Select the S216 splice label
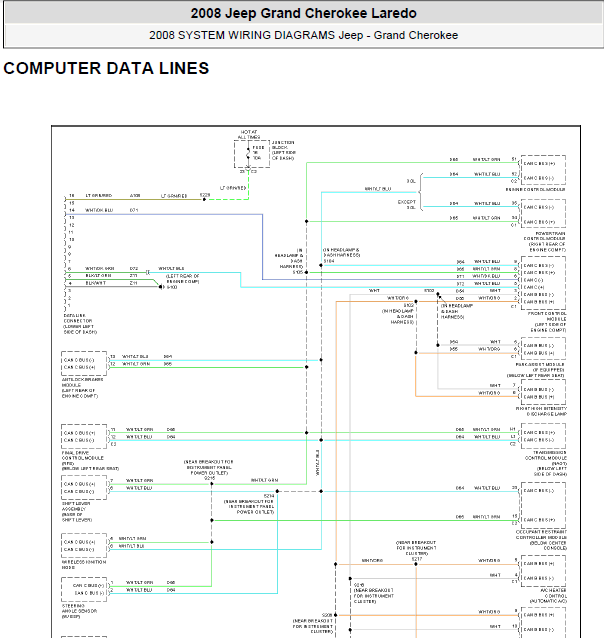604x638 pixels. [359, 585]
